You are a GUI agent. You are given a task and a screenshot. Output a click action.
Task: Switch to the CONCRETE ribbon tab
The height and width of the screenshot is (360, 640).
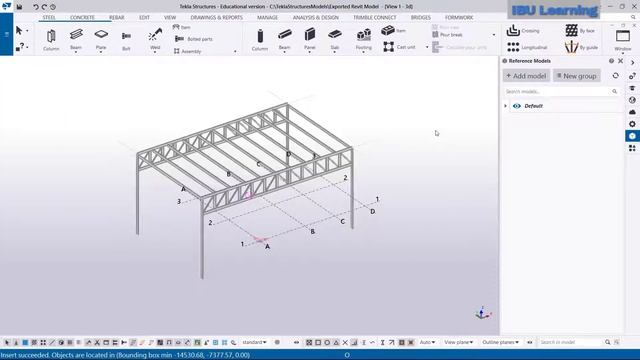82,18
